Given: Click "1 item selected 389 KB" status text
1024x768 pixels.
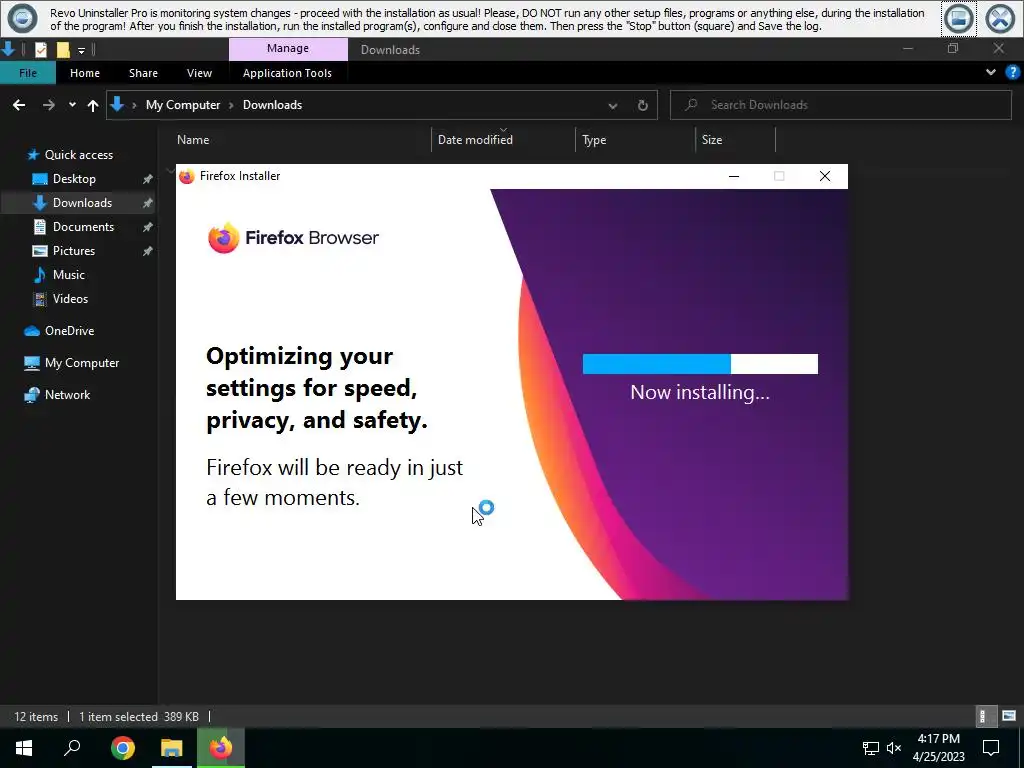Looking at the screenshot, I should pyautogui.click(x=138, y=717).
